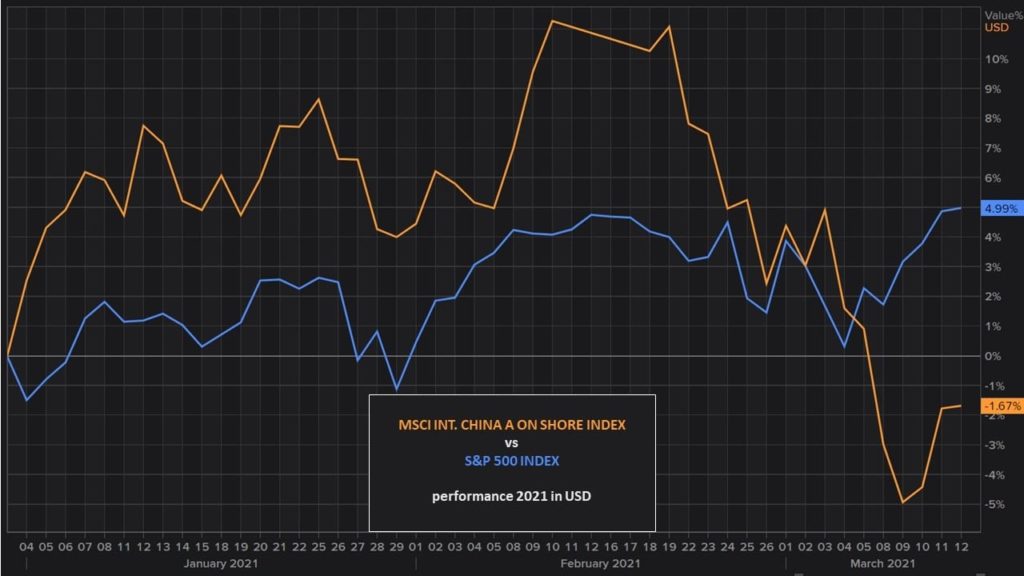1024x576 pixels.
Task: Click the 'vs' text in the legend box
Action: pos(511,443)
